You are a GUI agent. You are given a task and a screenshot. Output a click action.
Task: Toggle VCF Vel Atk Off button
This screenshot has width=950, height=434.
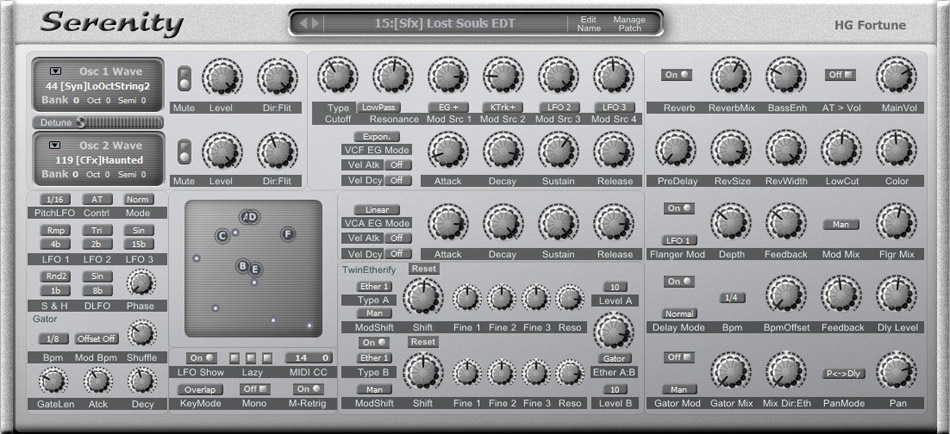(397, 165)
